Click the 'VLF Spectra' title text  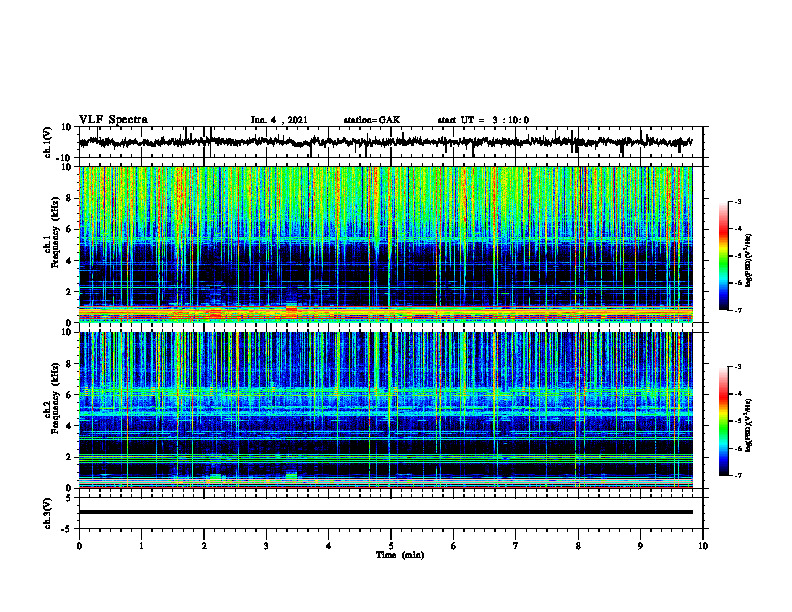tap(113, 120)
